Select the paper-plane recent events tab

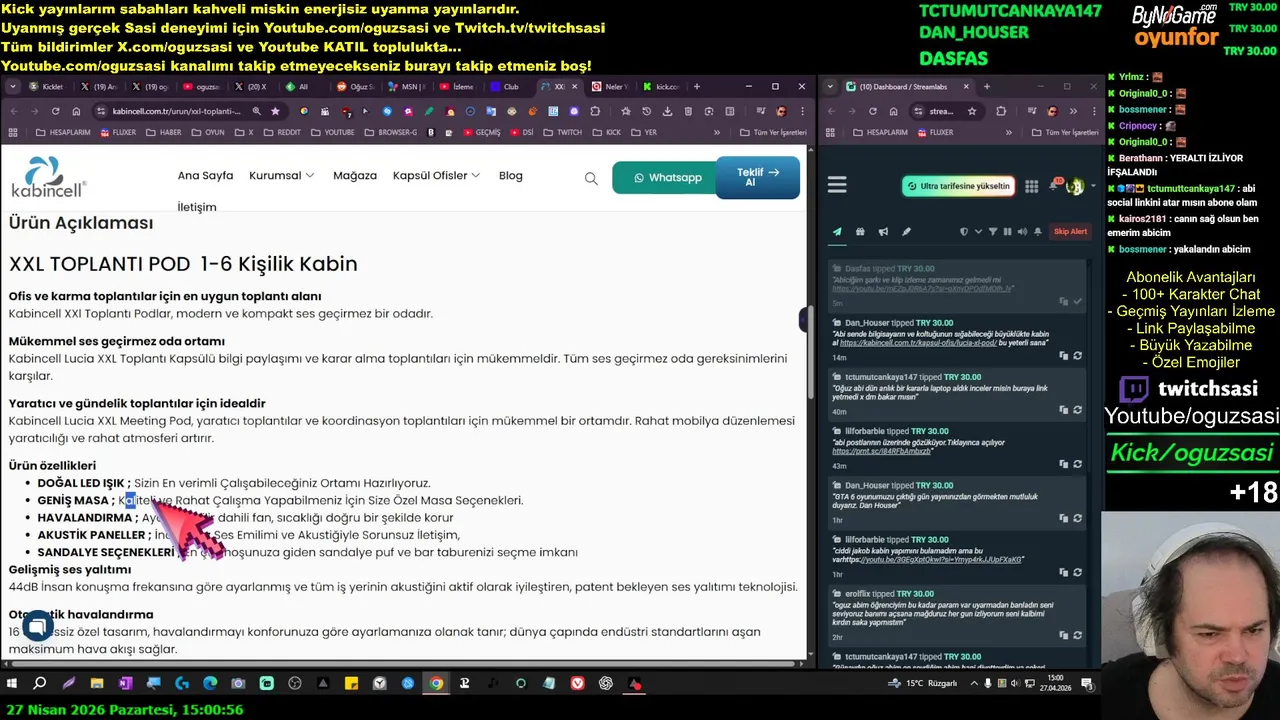tap(837, 232)
